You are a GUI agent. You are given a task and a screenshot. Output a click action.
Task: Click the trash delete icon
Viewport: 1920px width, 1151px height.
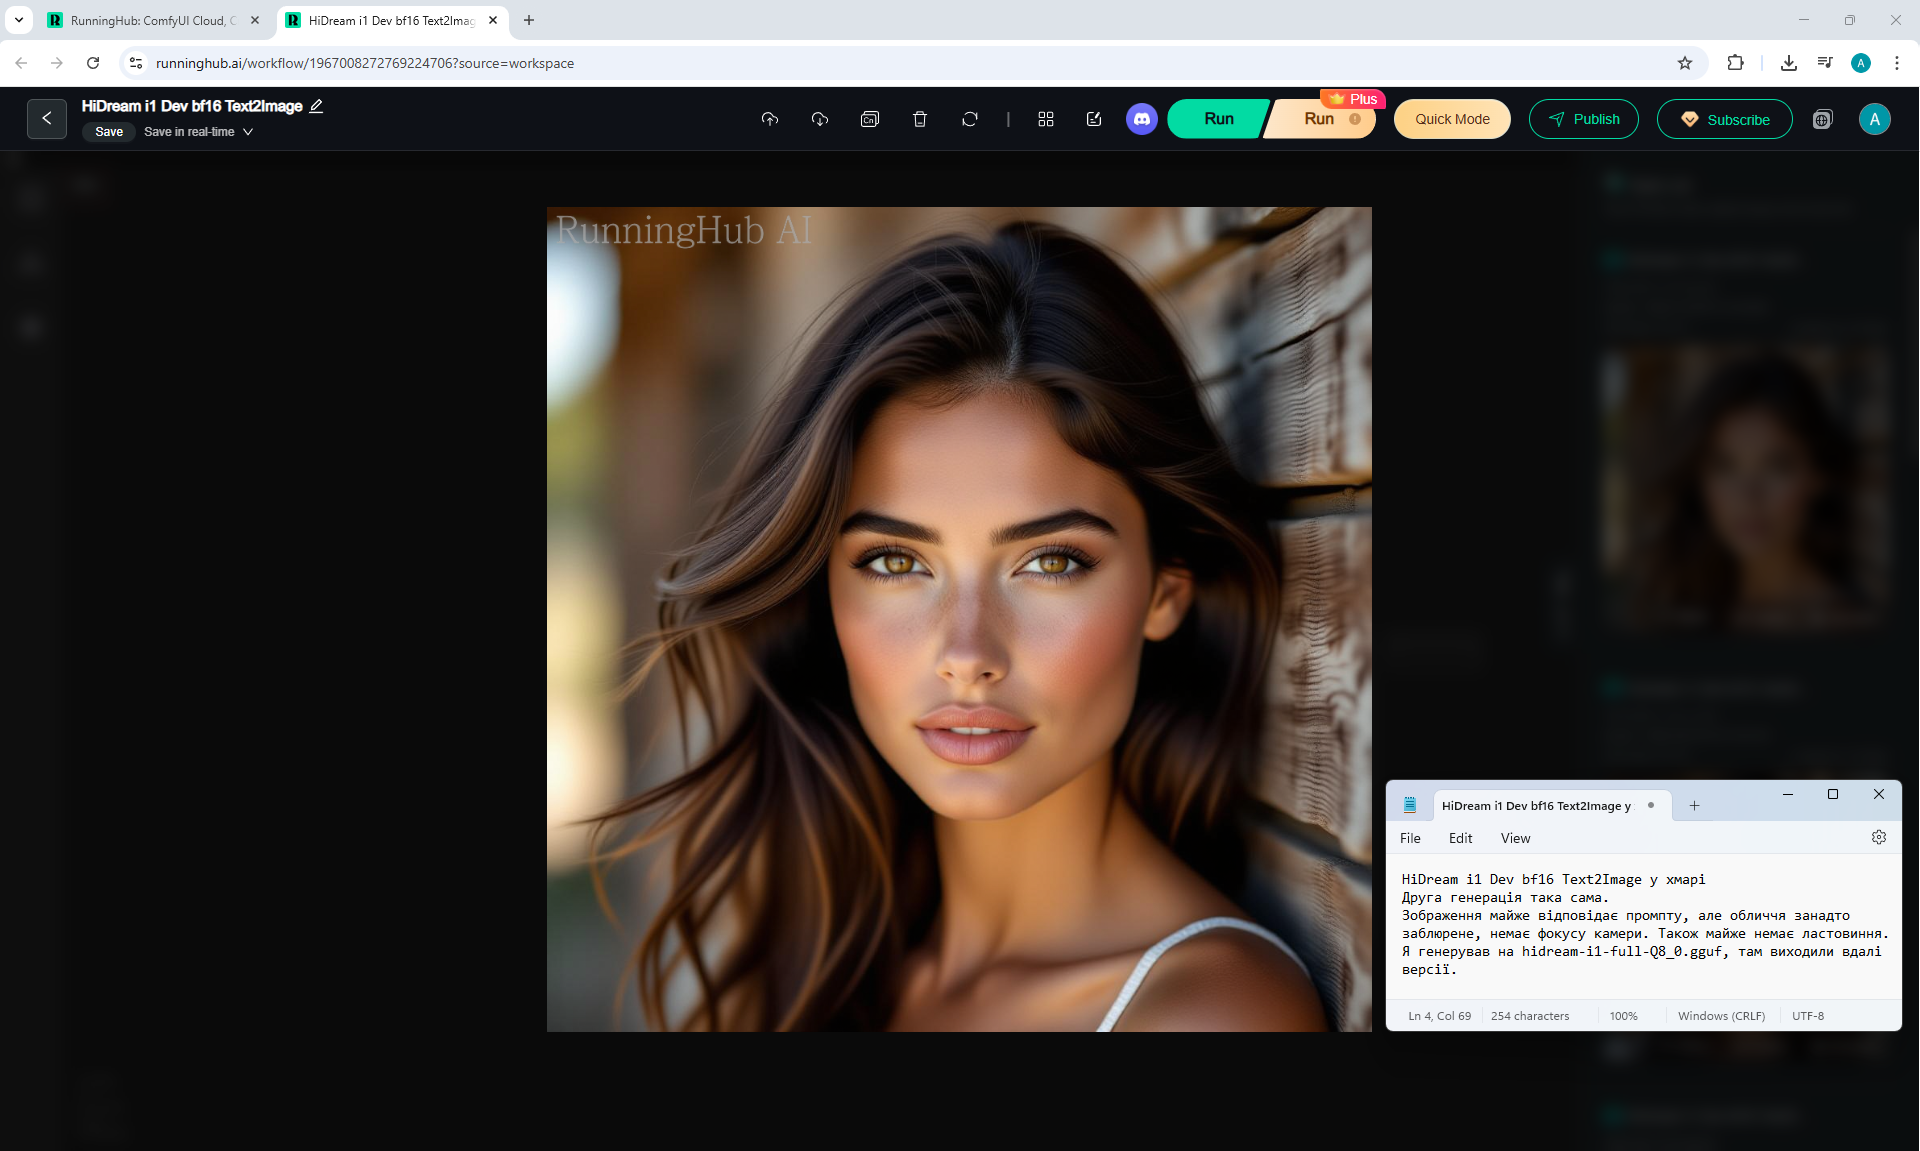(920, 119)
